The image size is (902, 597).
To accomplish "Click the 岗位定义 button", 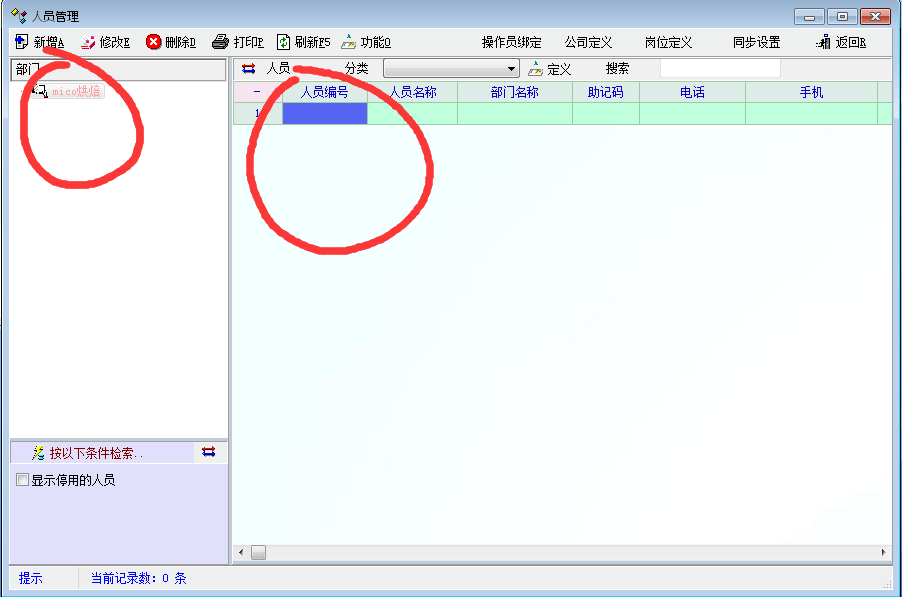I will click(x=668, y=42).
